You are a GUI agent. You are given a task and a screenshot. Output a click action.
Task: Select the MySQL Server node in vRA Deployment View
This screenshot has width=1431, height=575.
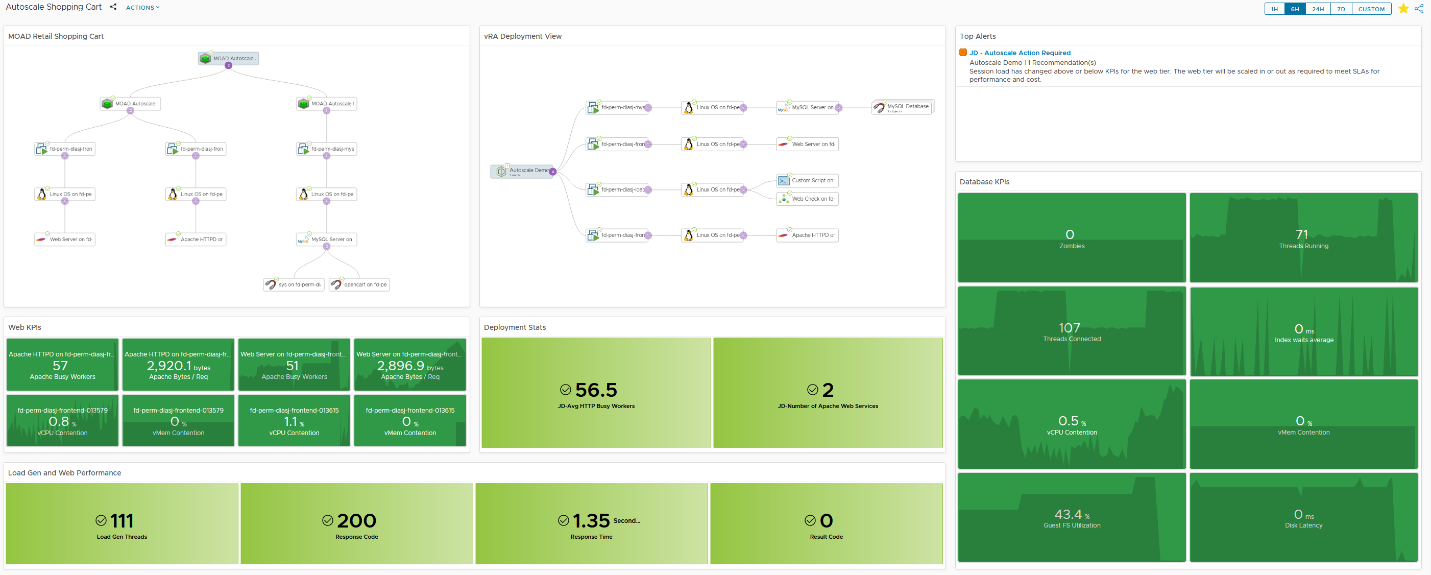click(808, 107)
